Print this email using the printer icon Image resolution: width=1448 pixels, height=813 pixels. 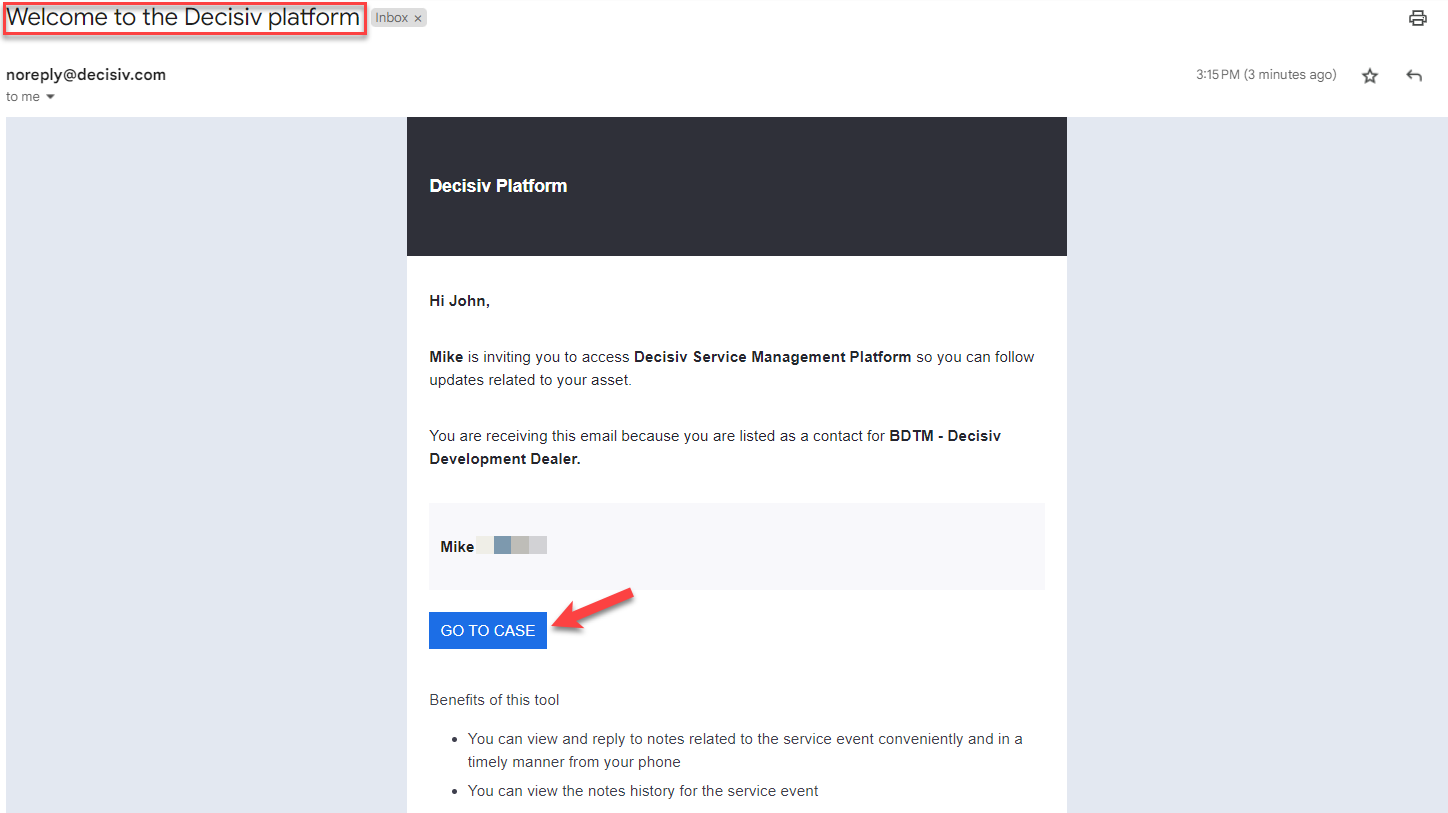1417,18
